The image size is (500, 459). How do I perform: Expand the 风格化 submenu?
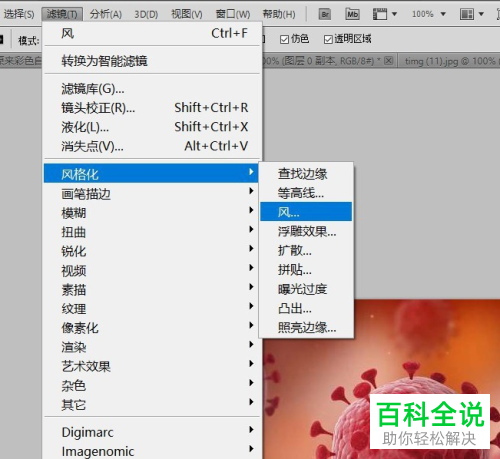pos(151,173)
